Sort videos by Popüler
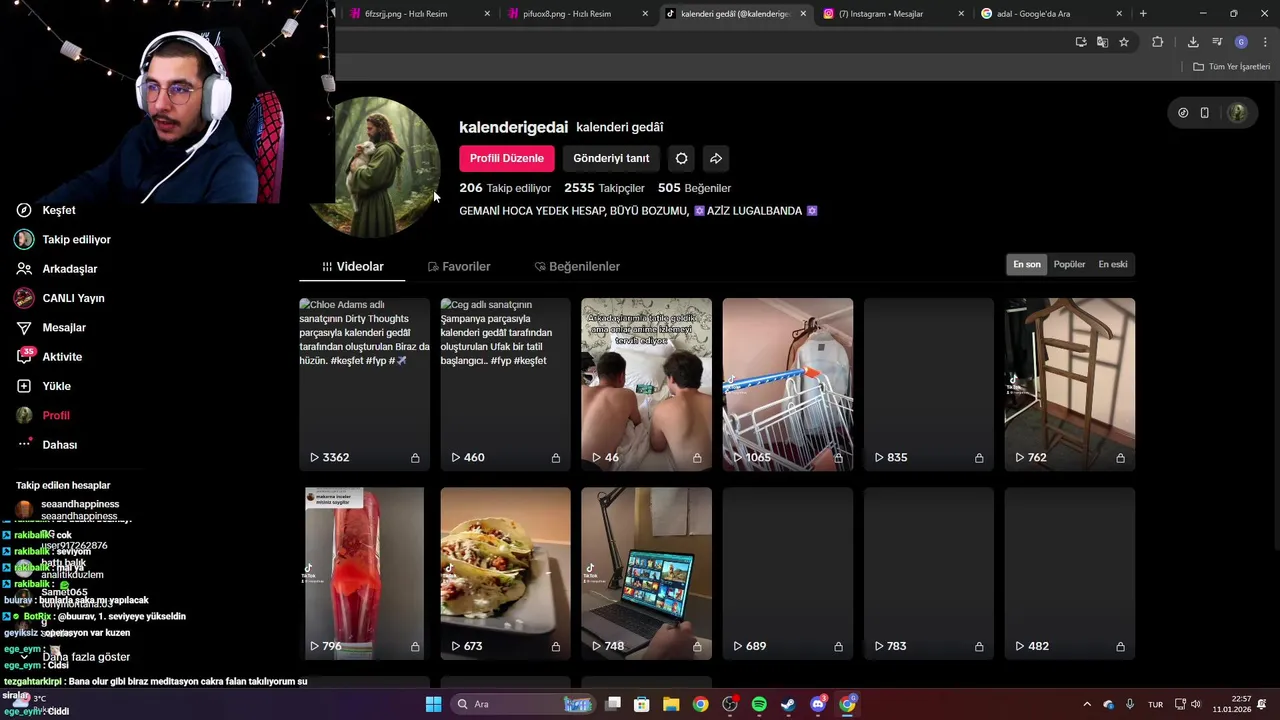The height and width of the screenshot is (720, 1280). [1069, 264]
